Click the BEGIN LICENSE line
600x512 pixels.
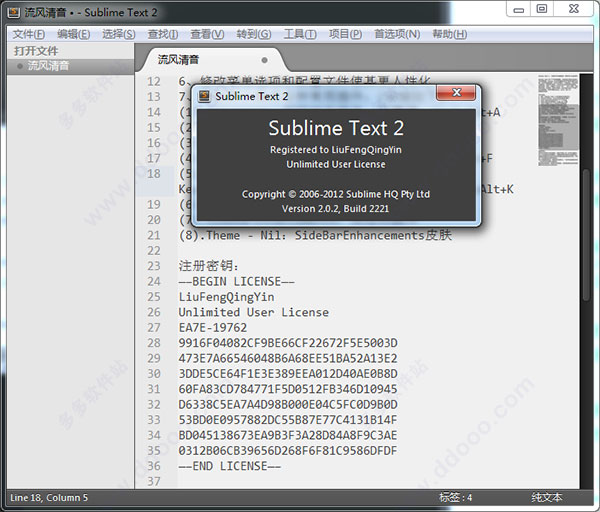point(236,282)
